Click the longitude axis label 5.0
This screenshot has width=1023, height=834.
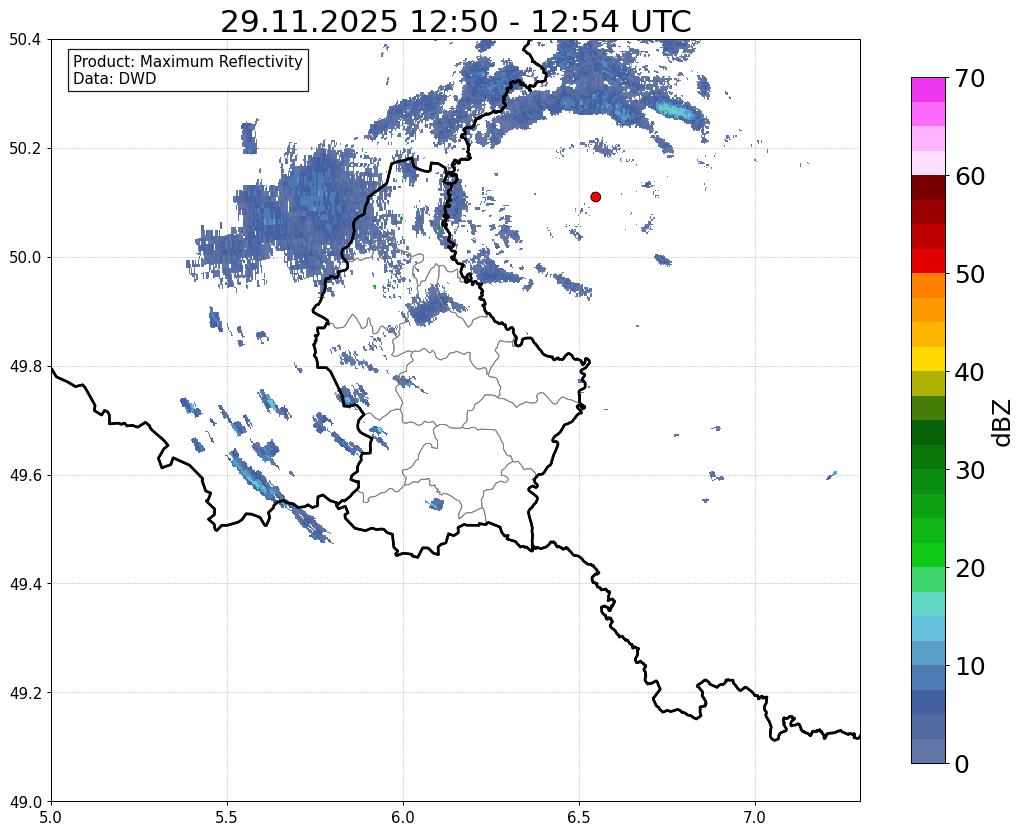(51, 817)
